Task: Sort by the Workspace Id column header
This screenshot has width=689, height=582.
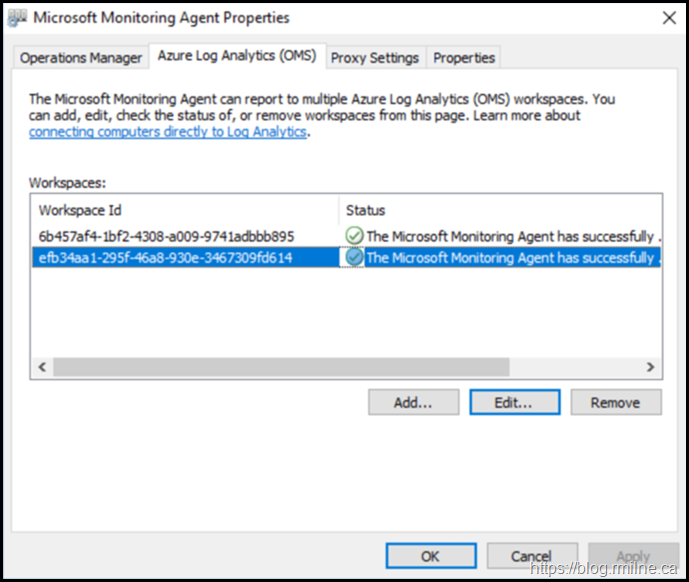Action: click(185, 210)
